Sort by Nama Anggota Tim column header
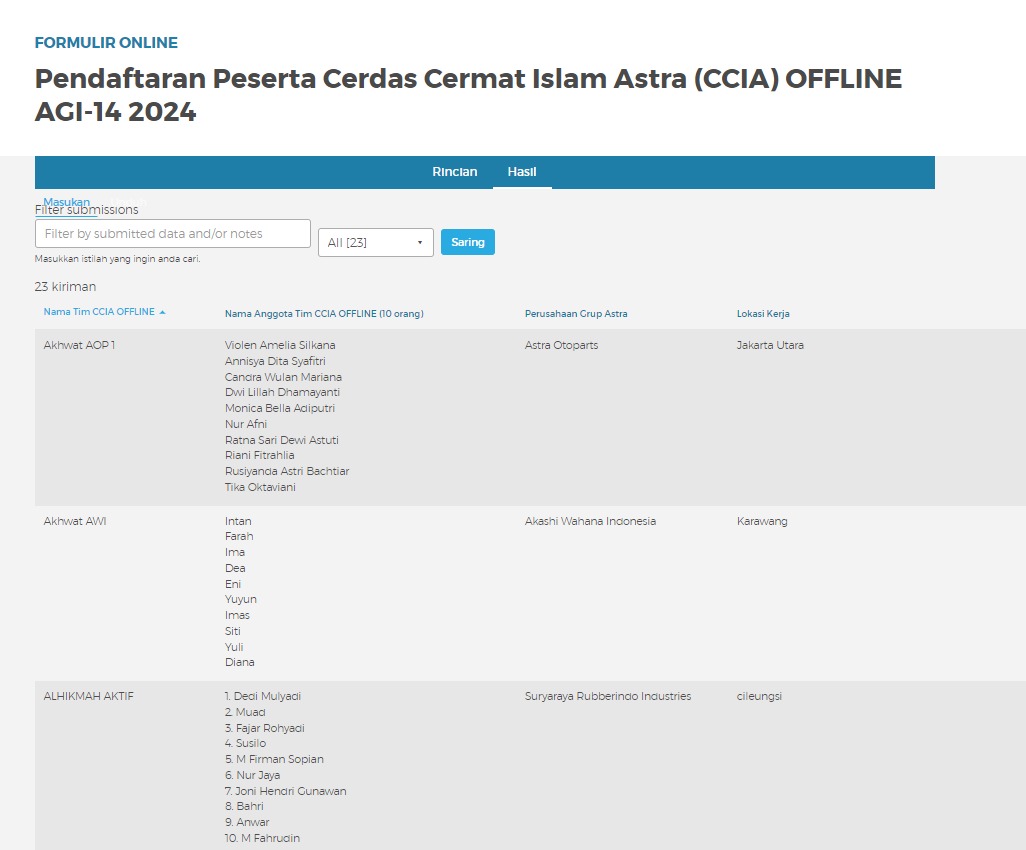The height and width of the screenshot is (850, 1026). [x=324, y=314]
